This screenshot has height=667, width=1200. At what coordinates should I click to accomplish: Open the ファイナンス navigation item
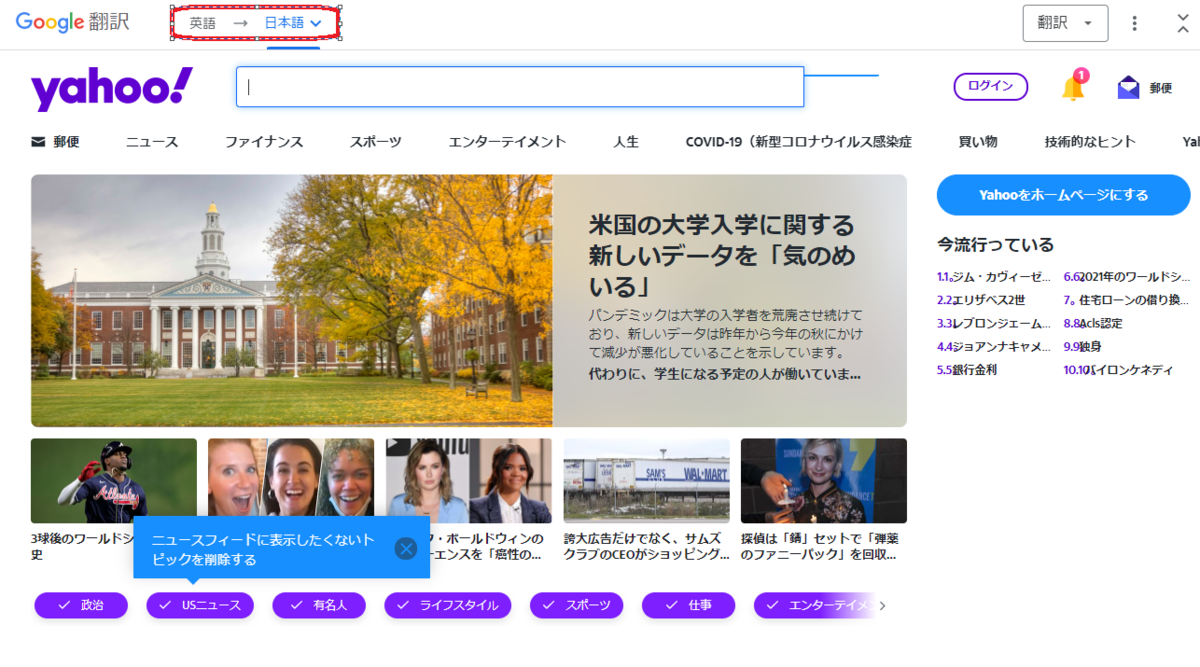pyautogui.click(x=264, y=142)
